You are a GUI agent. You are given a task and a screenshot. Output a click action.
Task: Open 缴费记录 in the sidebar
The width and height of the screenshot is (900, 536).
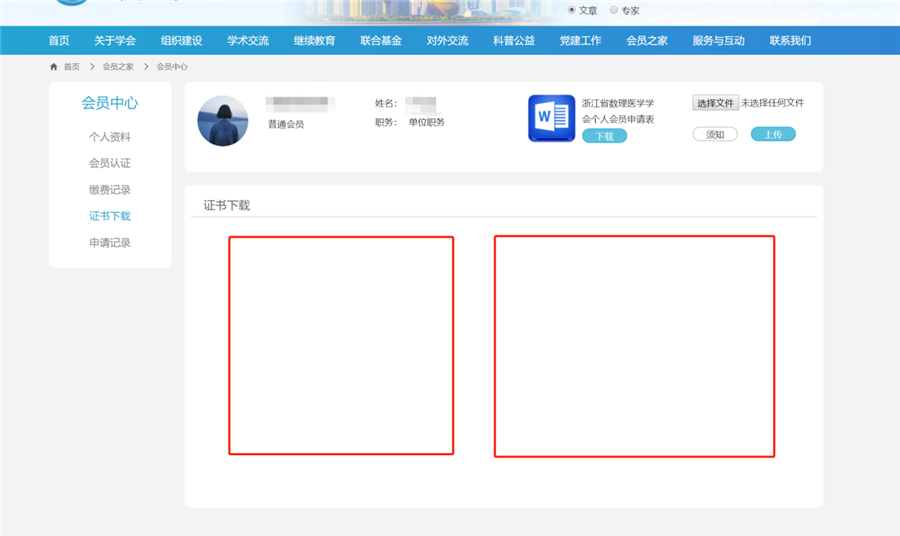(x=110, y=190)
